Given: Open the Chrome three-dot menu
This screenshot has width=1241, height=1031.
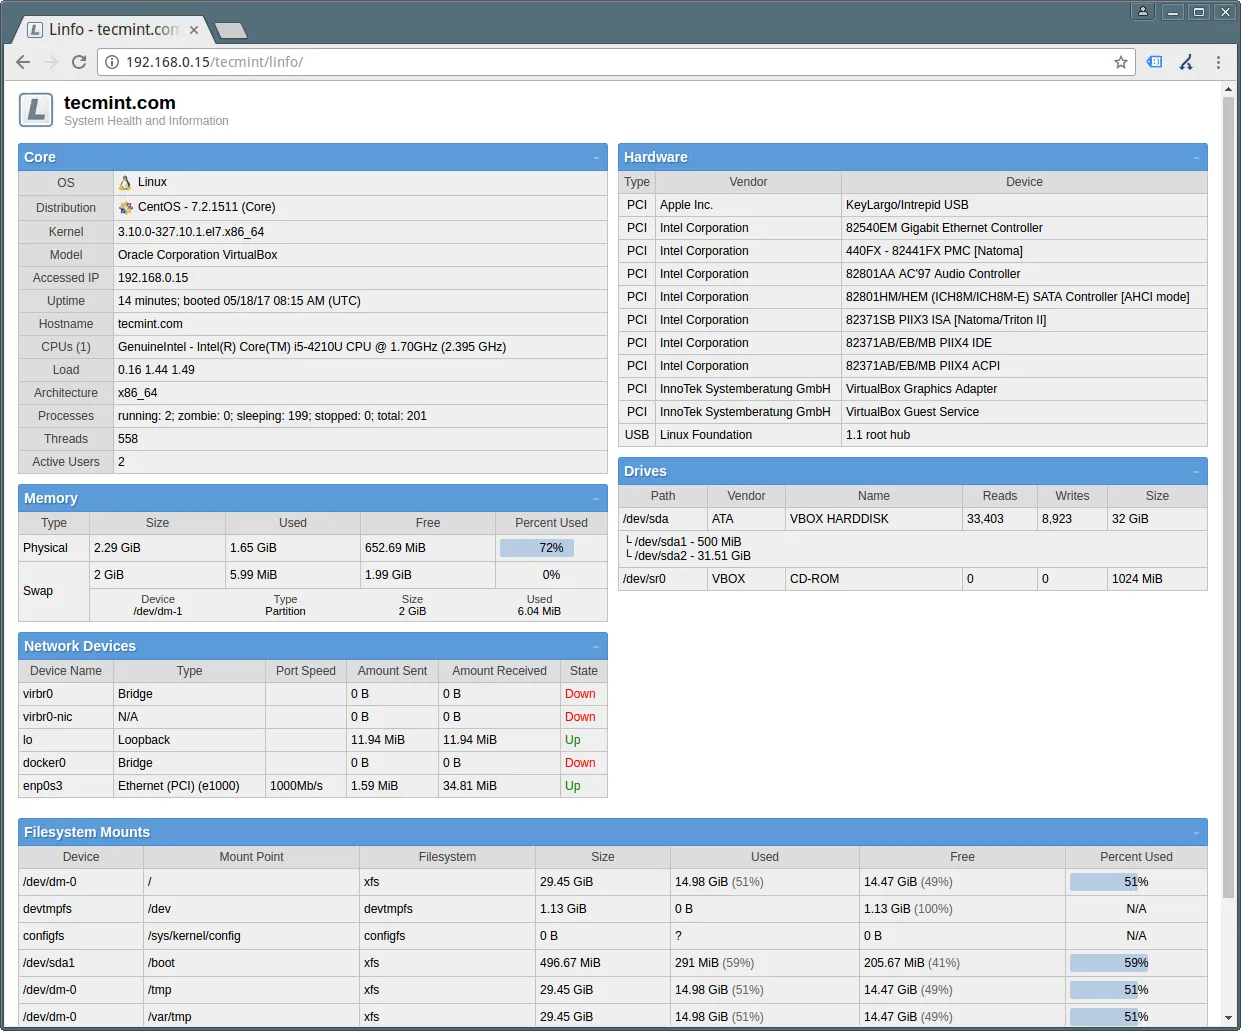Looking at the screenshot, I should 1219,61.
